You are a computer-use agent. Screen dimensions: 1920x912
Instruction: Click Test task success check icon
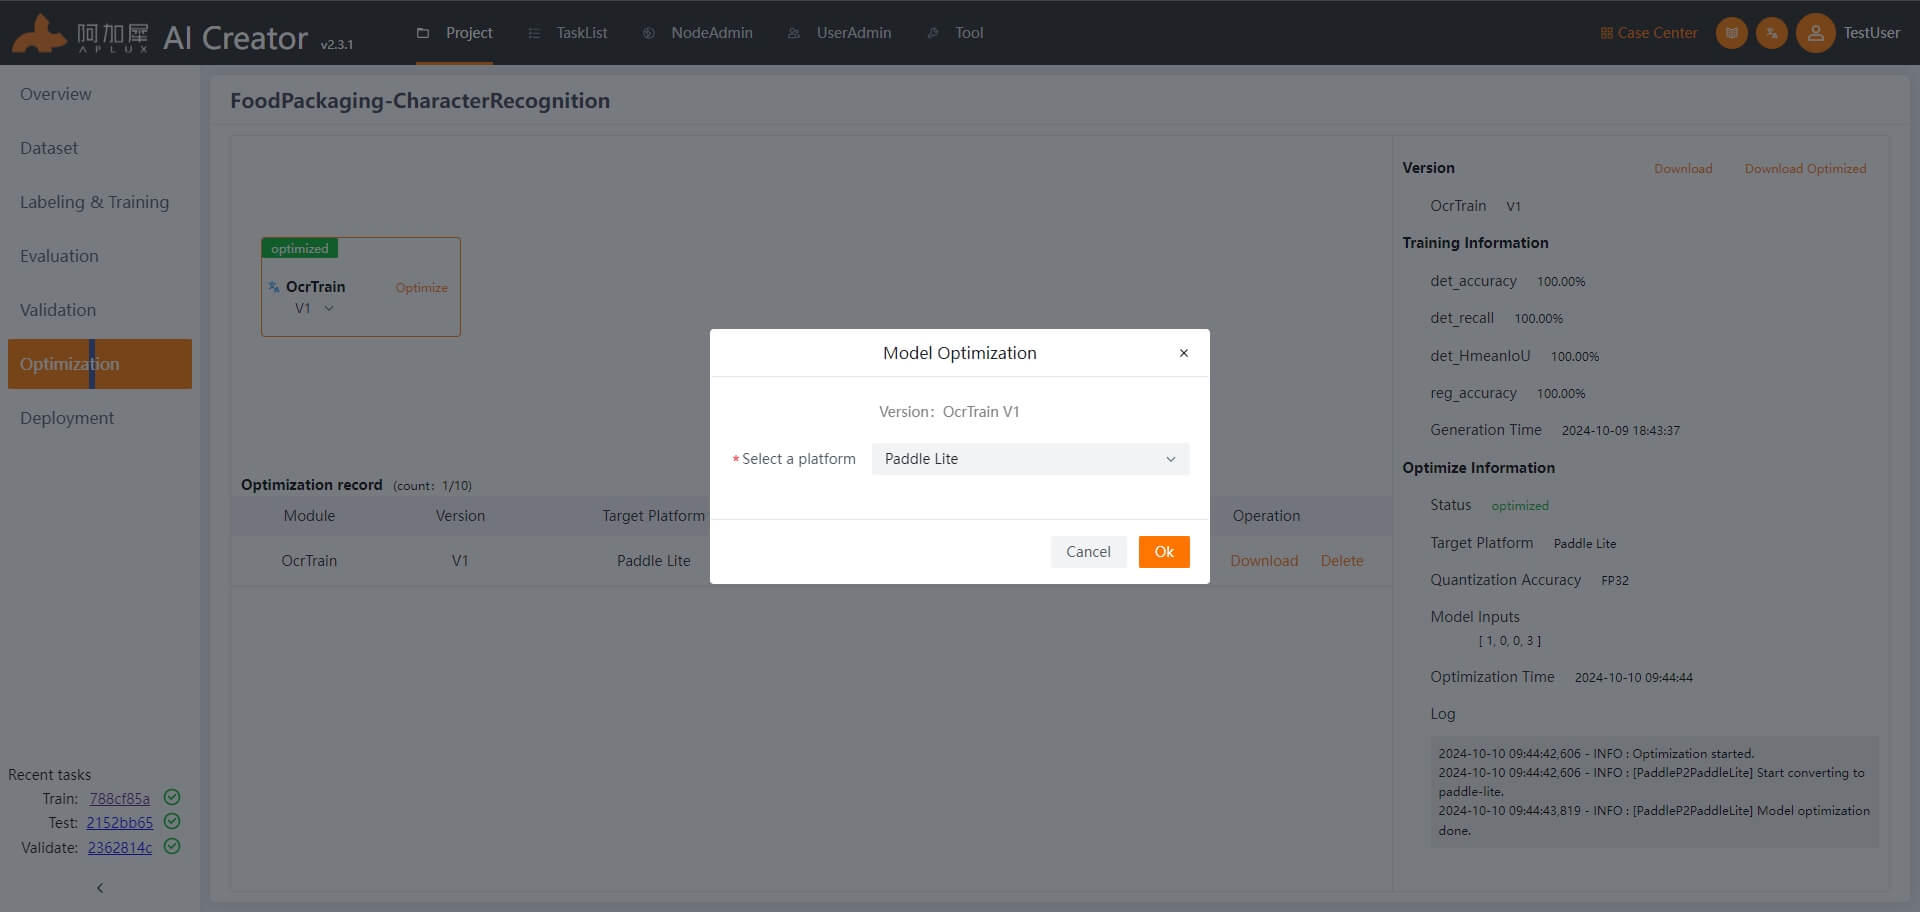(172, 821)
